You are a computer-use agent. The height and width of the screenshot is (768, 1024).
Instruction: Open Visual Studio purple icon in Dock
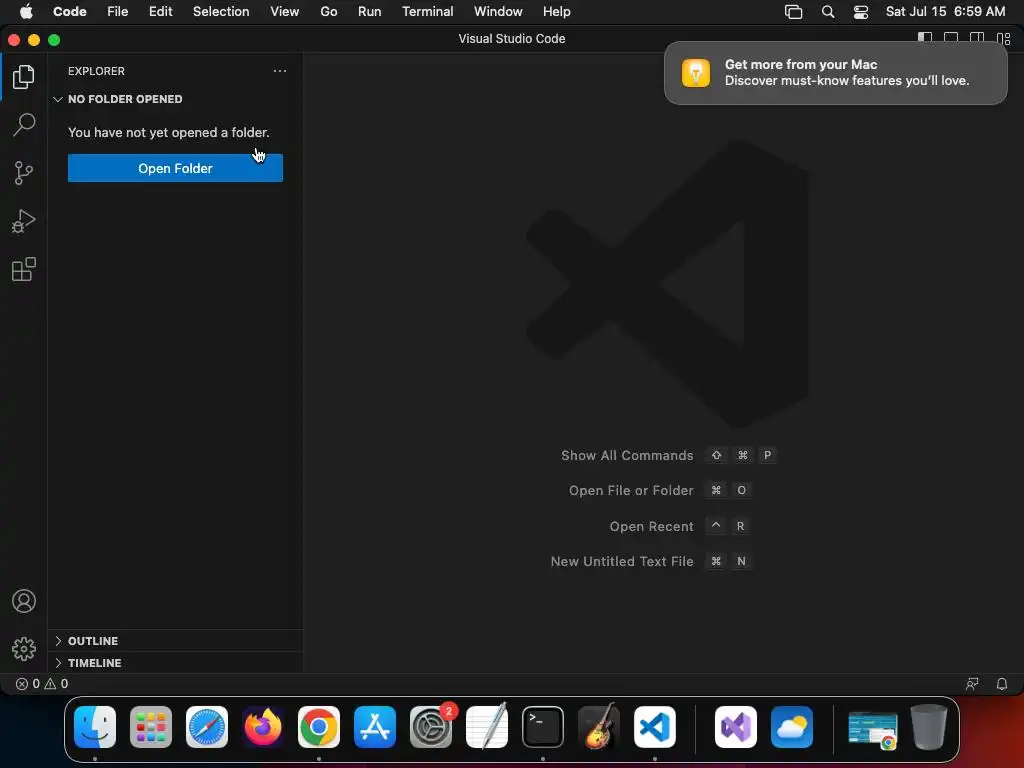736,727
